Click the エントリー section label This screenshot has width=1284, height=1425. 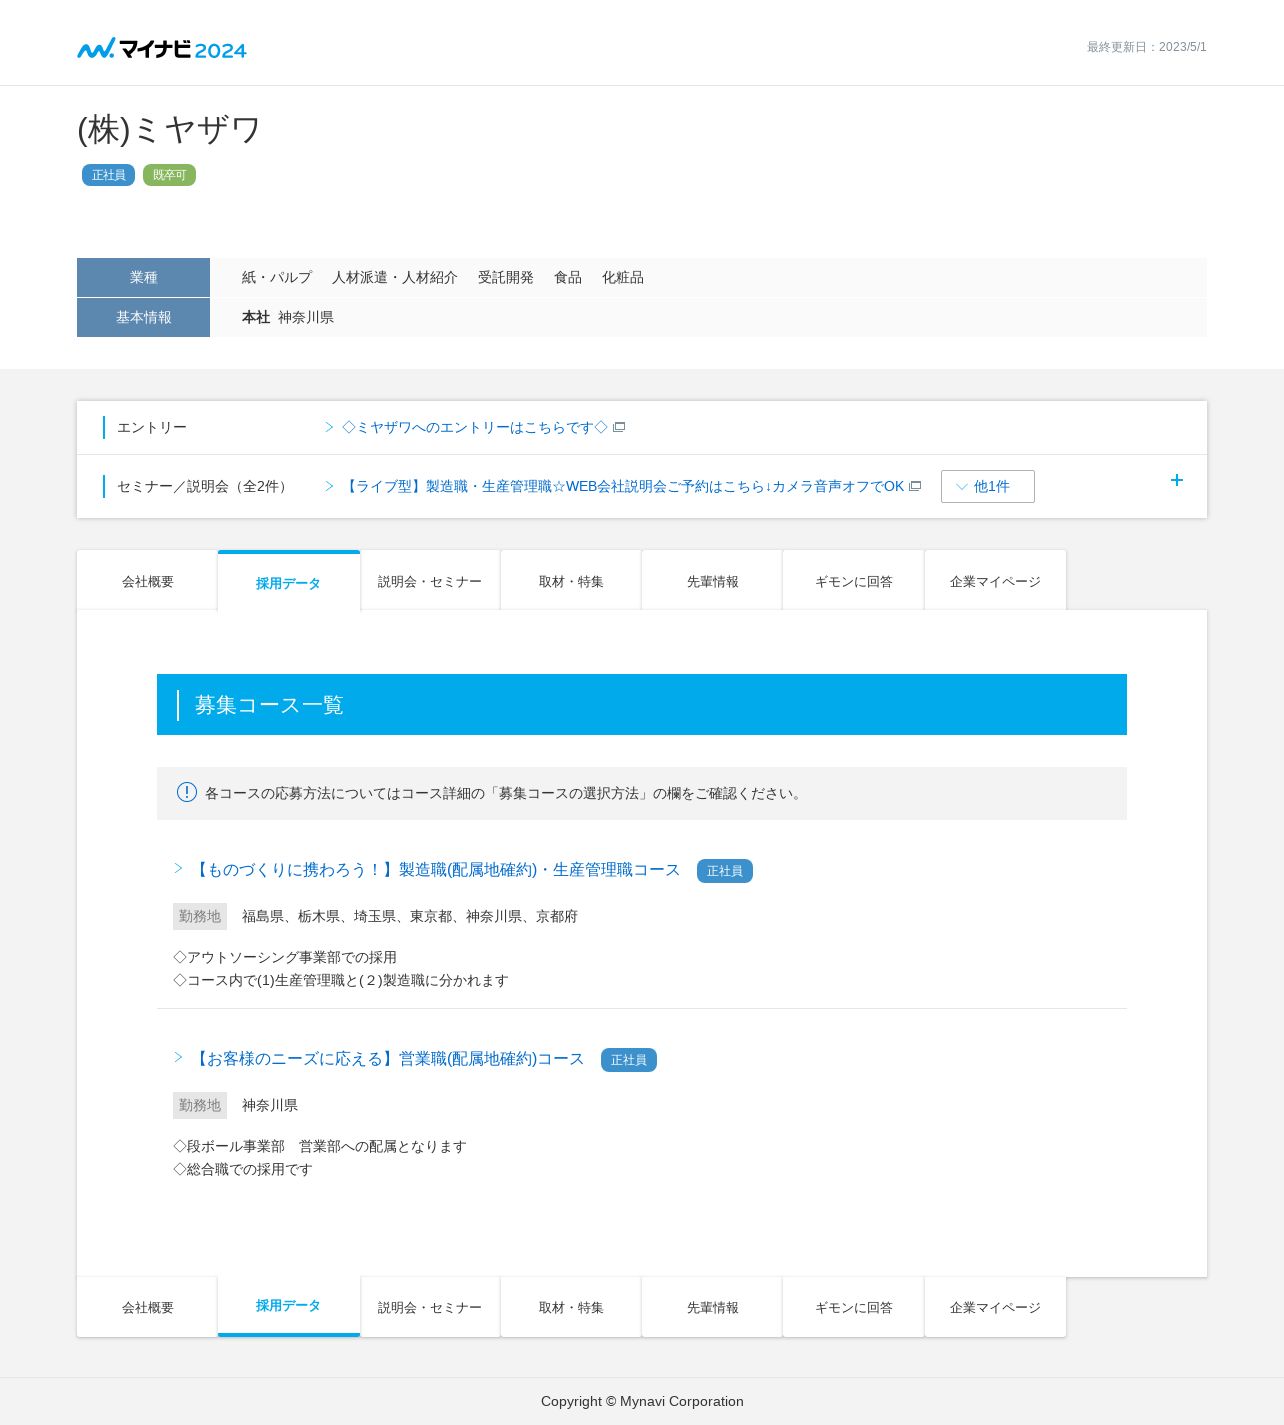click(x=152, y=427)
